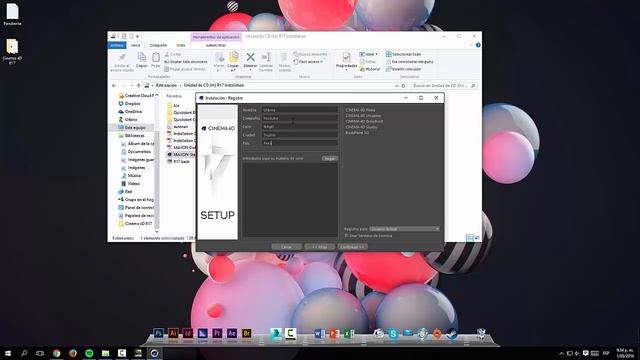The image size is (640, 360).
Task: Open Chrome from the taskbar
Action: 56,353
